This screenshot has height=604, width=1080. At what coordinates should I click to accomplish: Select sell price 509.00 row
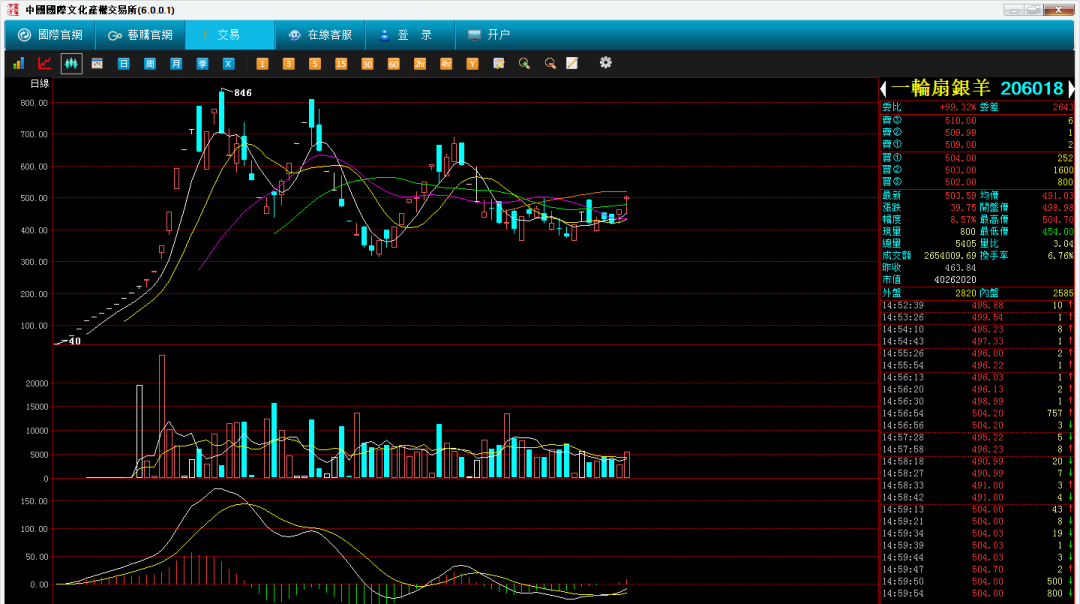[977, 145]
